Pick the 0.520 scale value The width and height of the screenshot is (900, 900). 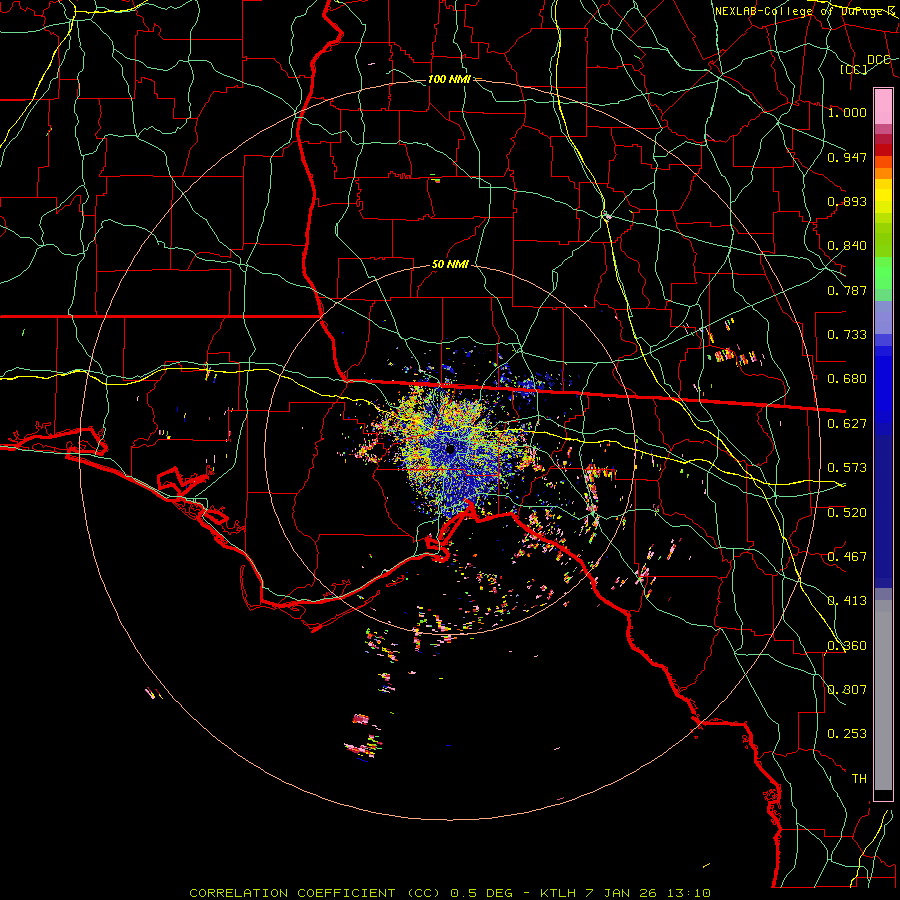coord(847,513)
